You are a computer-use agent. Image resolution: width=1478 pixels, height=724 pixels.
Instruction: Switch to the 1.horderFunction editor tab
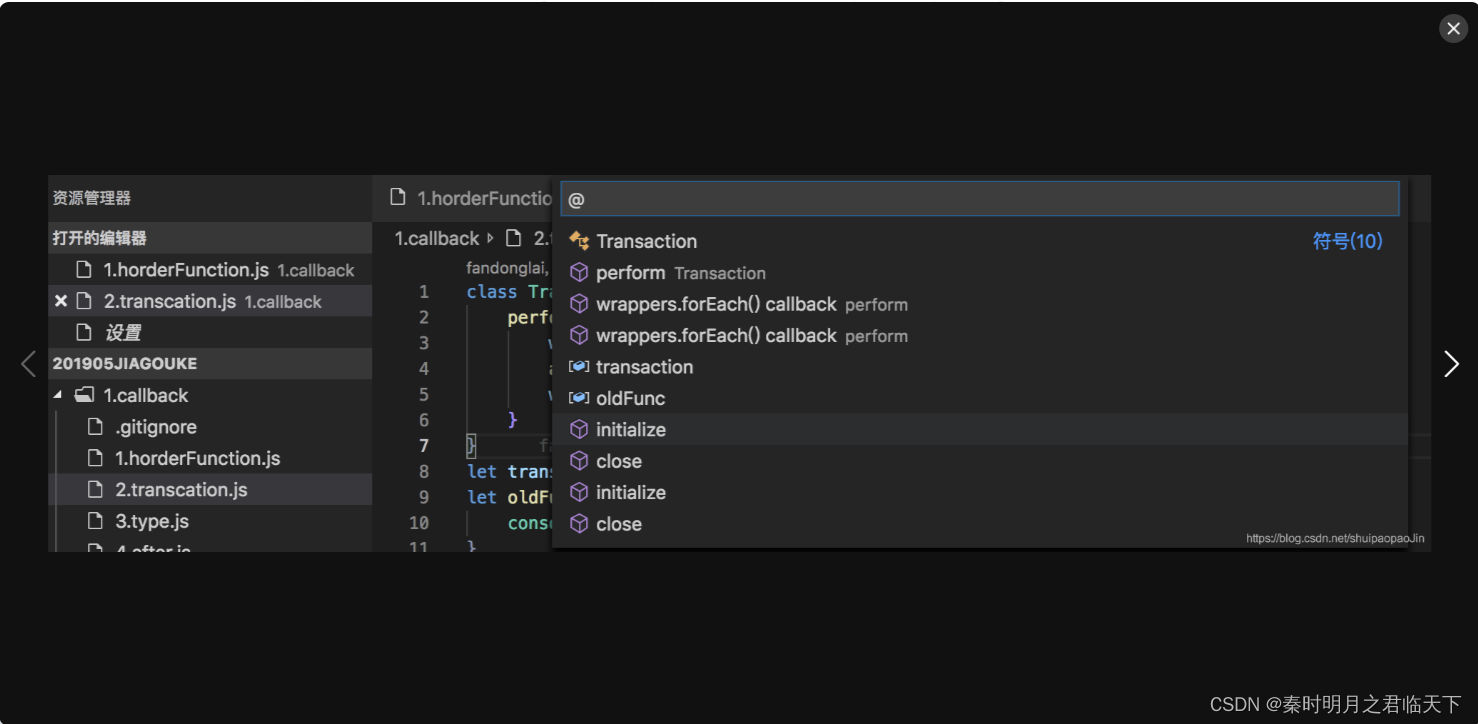468,198
